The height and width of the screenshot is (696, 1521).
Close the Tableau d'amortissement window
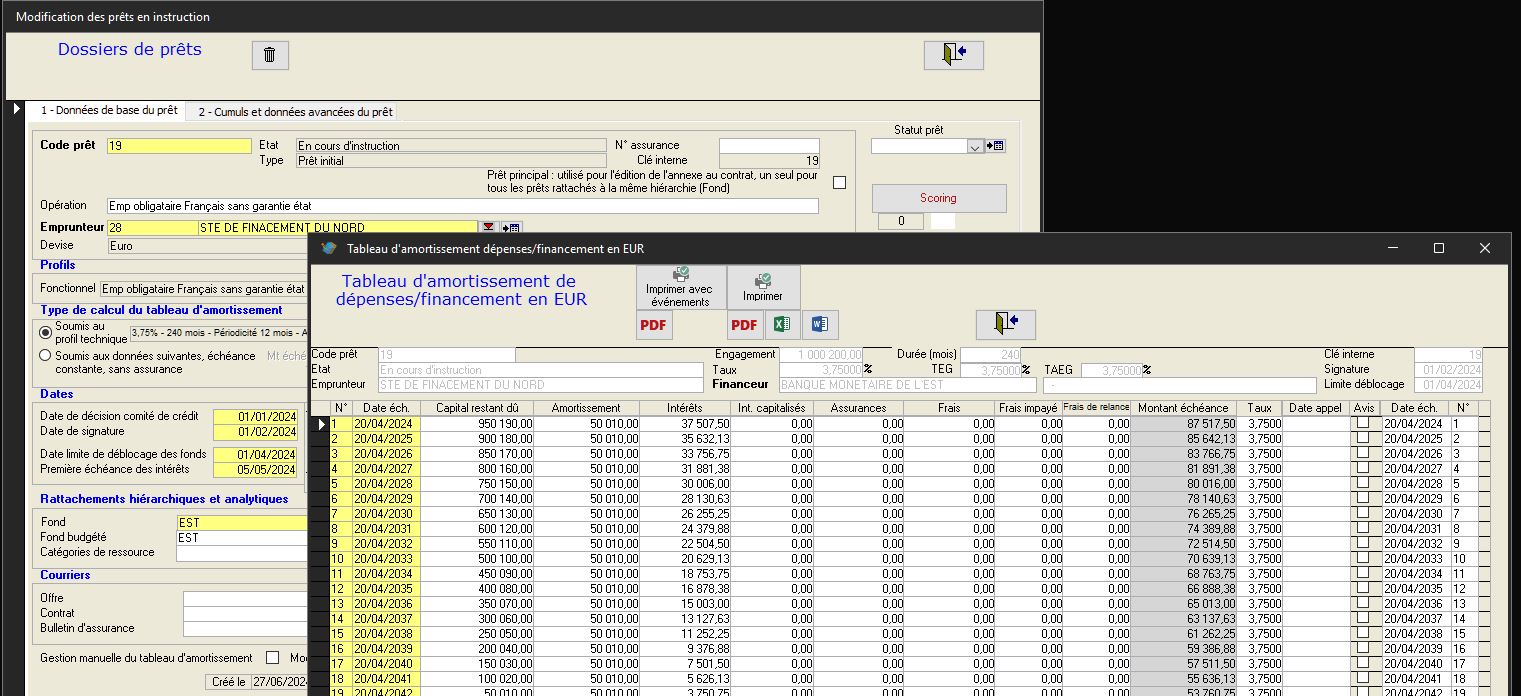(x=1485, y=248)
